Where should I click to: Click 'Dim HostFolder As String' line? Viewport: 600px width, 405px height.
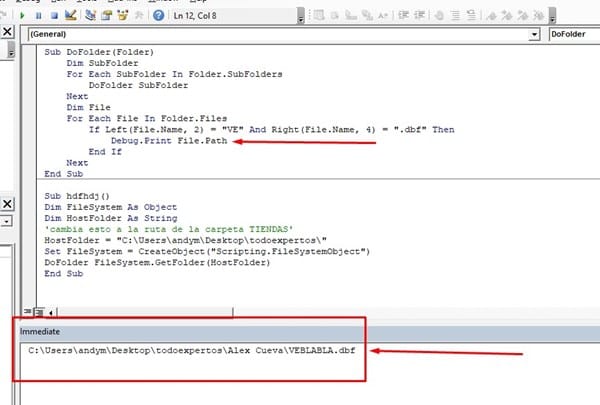pos(111,219)
